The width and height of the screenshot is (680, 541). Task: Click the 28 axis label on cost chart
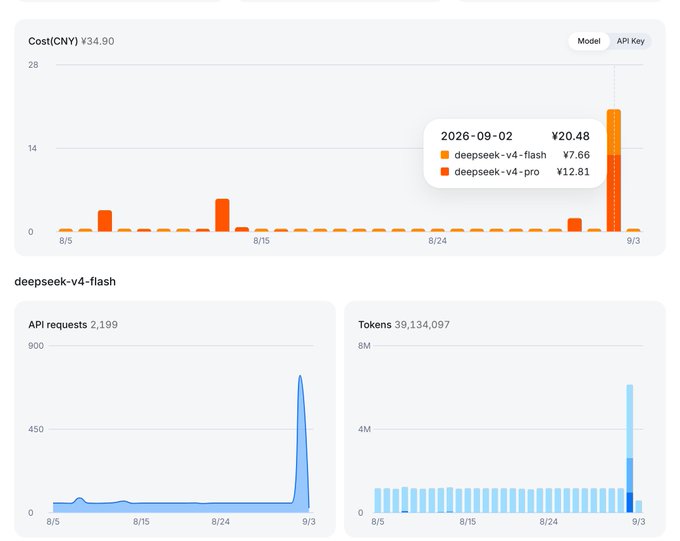pyautogui.click(x=33, y=65)
